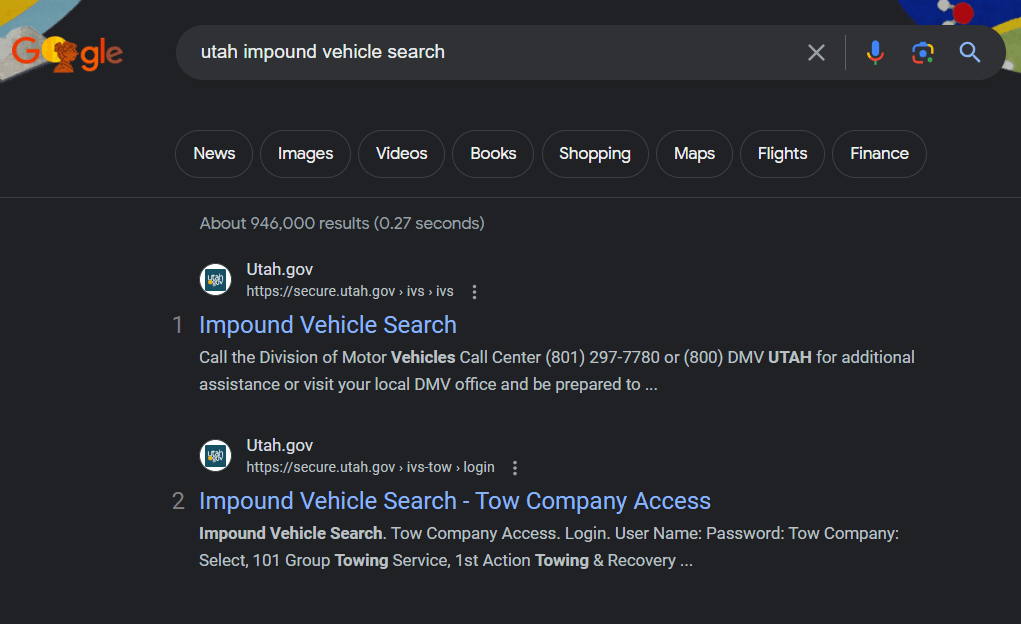Open more options for the ivs › ivs result
Image resolution: width=1021 pixels, height=624 pixels.
(474, 292)
